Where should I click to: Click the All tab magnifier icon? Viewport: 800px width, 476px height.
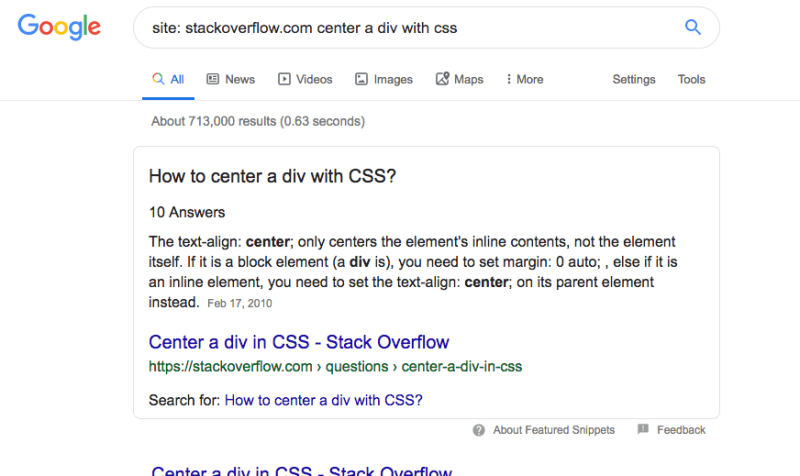tap(158, 79)
